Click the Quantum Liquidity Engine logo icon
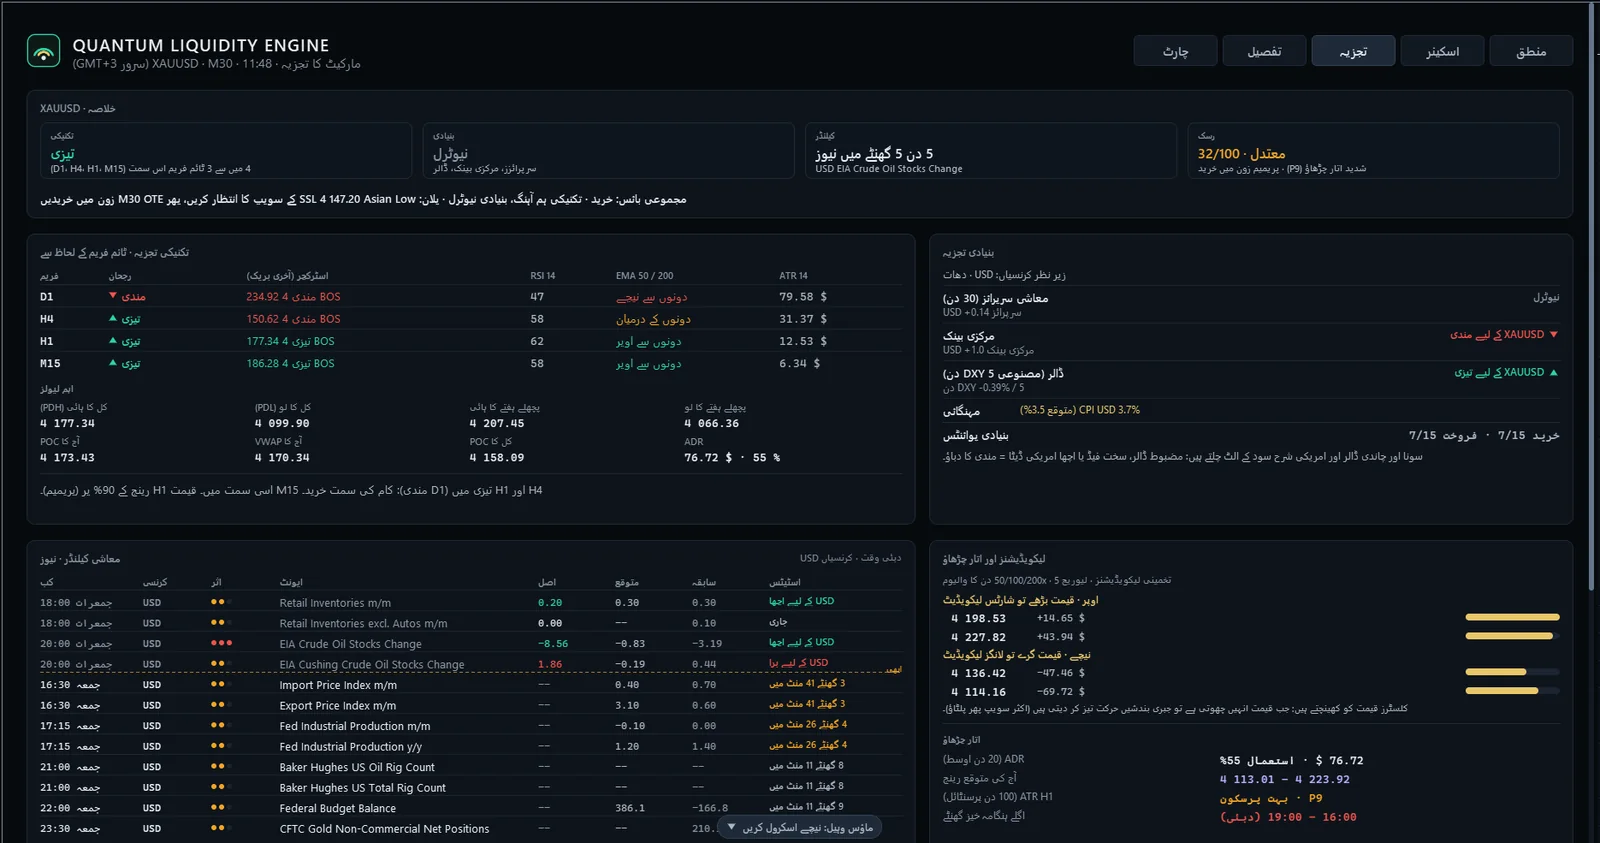 click(x=43, y=51)
